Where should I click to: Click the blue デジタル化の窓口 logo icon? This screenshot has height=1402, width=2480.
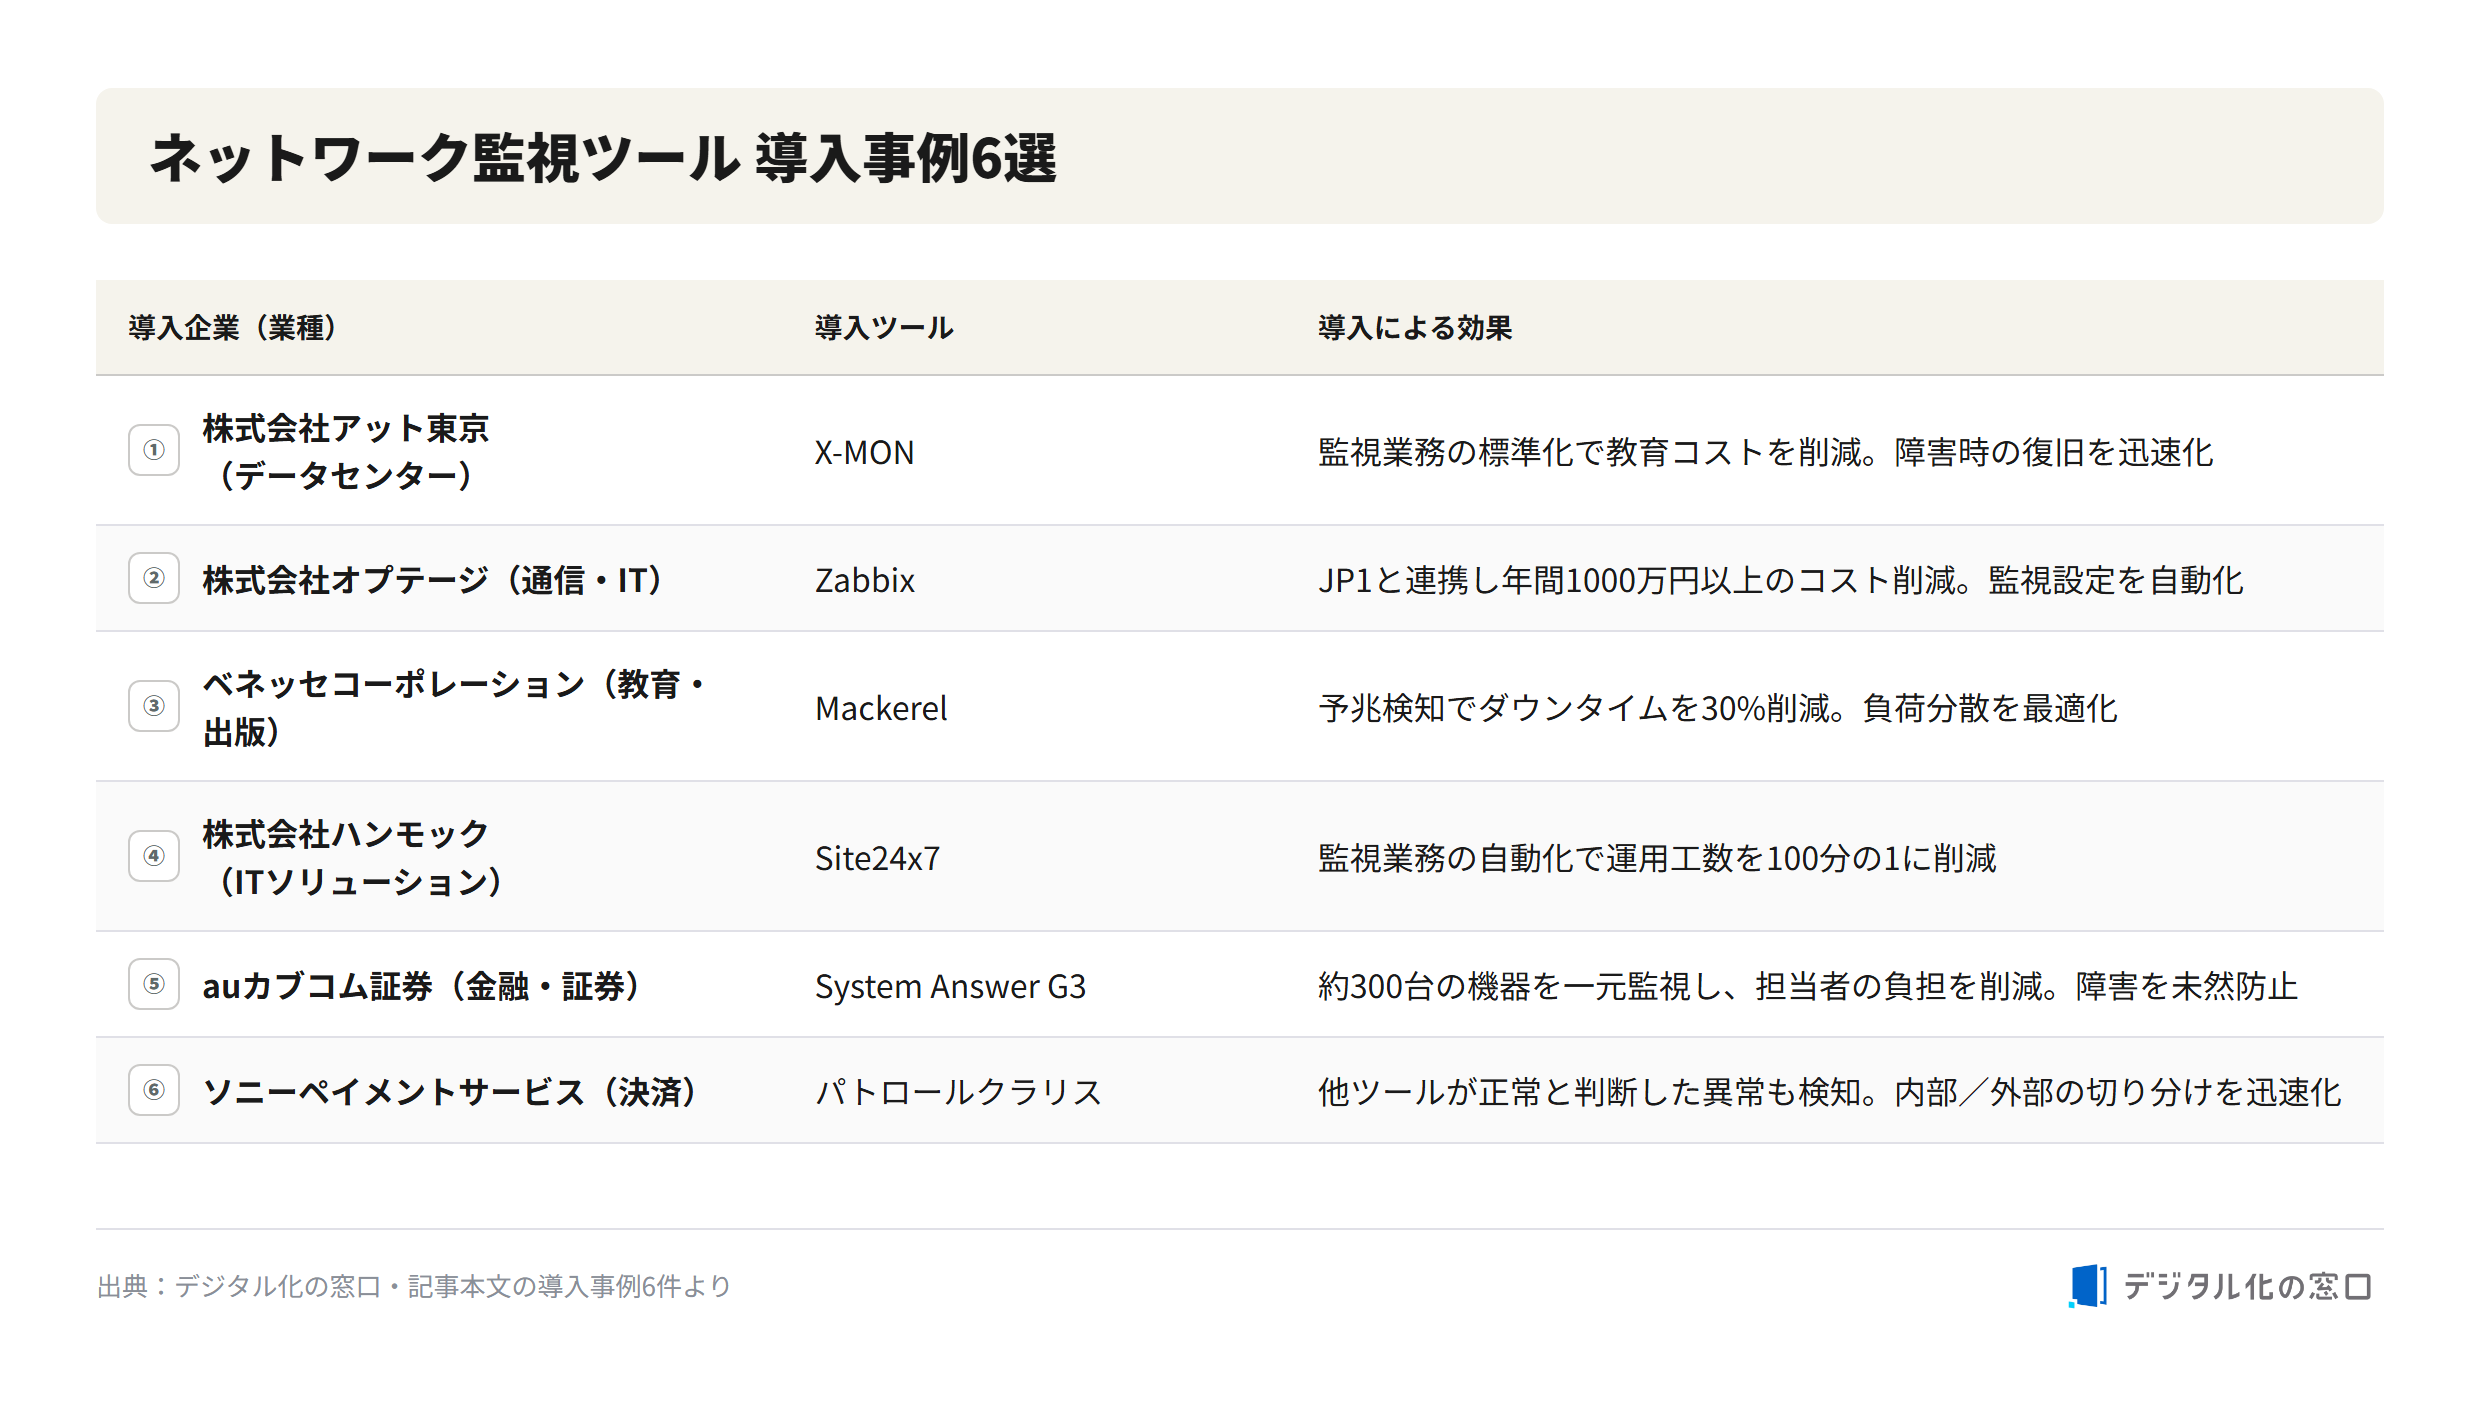click(x=2088, y=1286)
